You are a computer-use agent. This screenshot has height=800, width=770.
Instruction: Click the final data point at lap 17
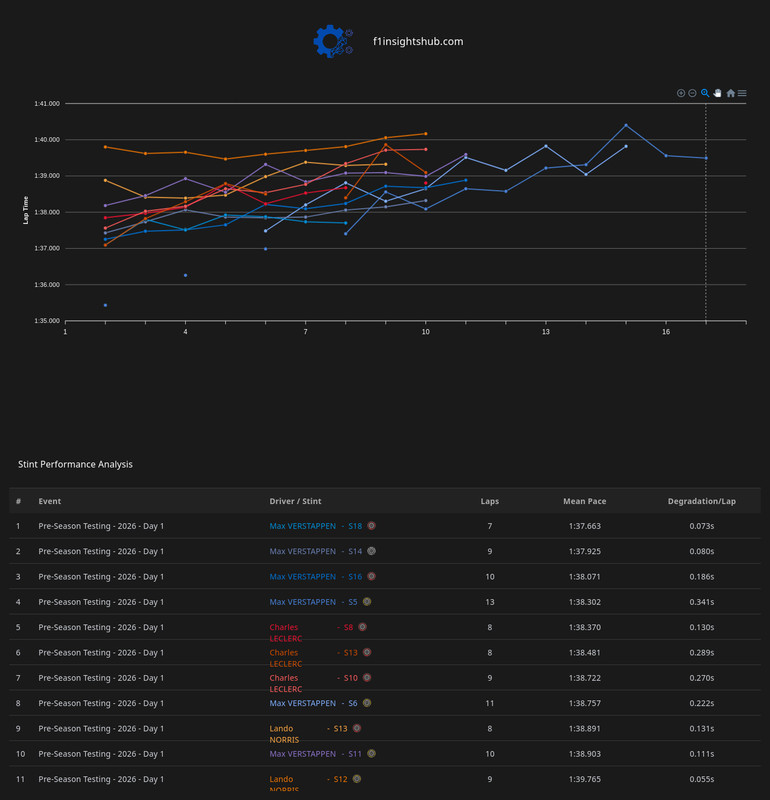click(x=706, y=158)
